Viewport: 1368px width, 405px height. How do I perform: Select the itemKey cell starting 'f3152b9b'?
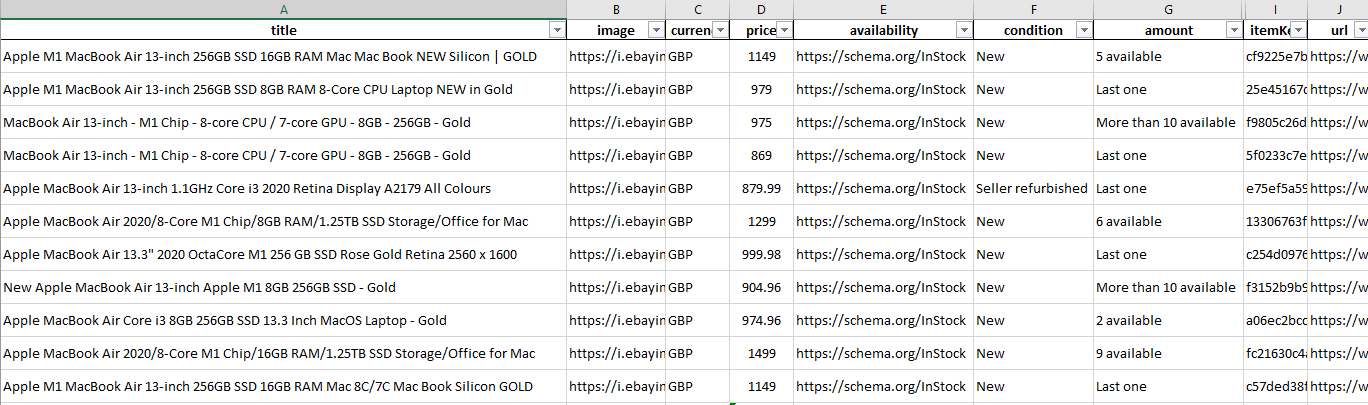1276,288
